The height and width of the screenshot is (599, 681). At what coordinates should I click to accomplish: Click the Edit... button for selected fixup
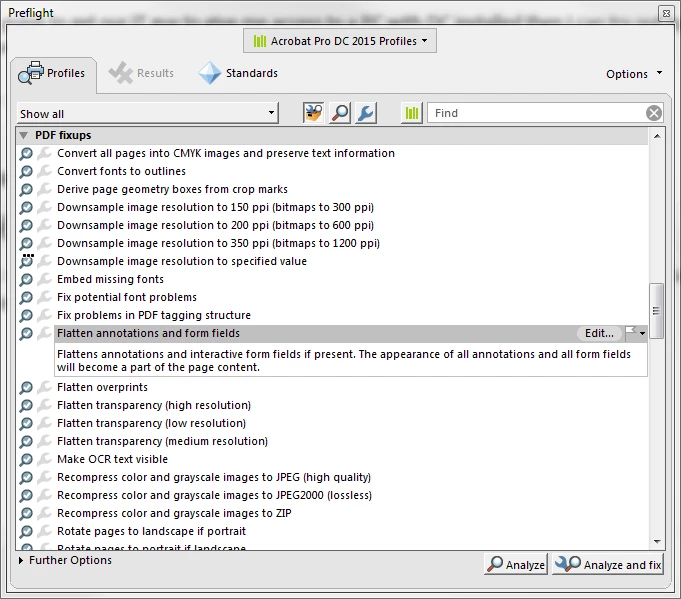(599, 333)
